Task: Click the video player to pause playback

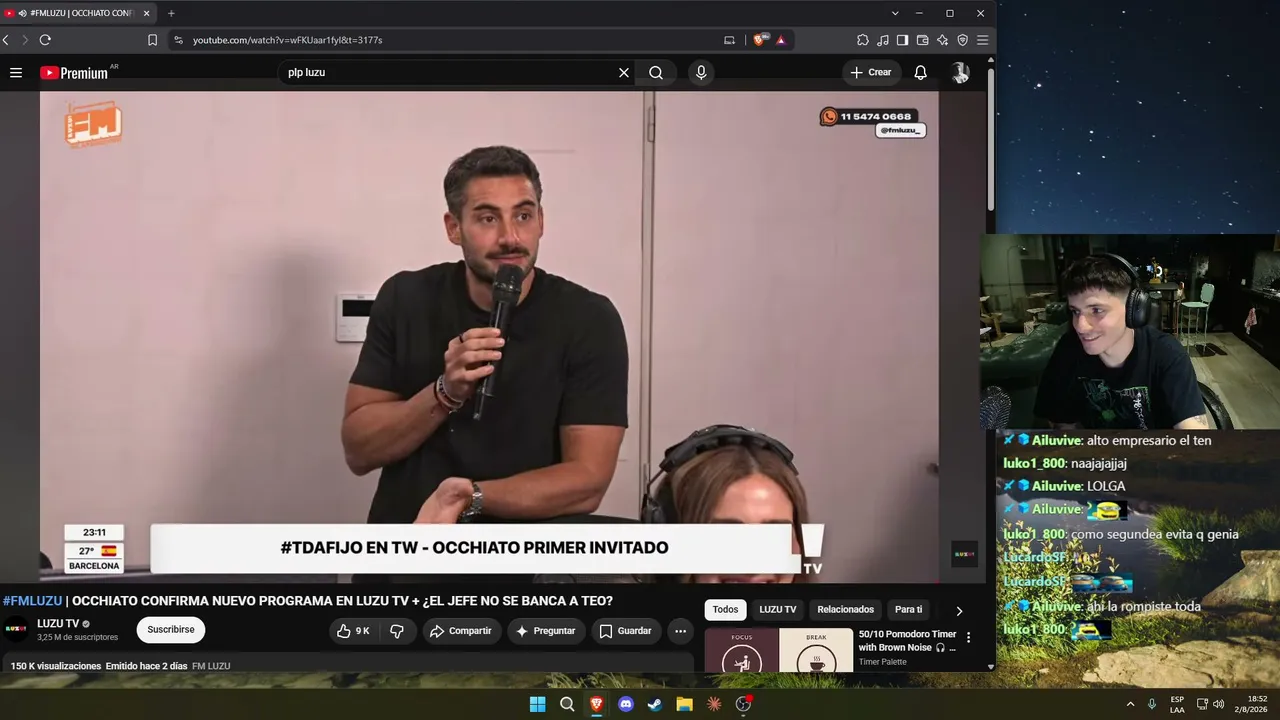Action: point(489,336)
